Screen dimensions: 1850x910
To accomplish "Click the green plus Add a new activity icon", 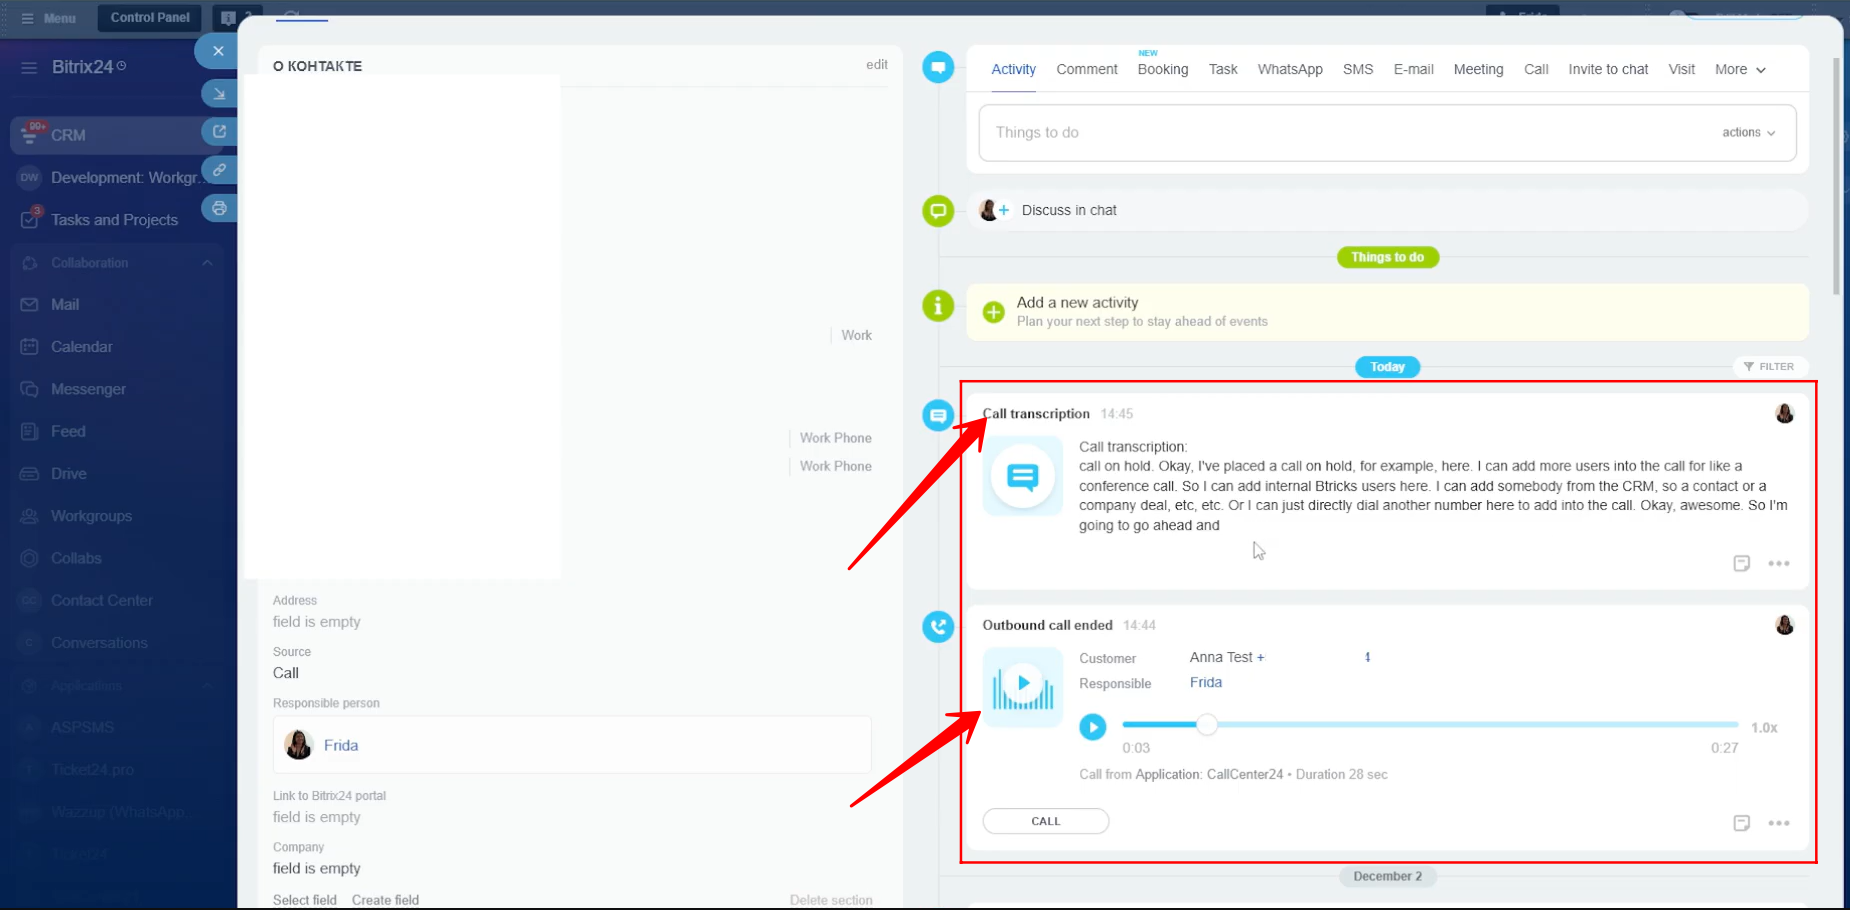I will (x=993, y=312).
